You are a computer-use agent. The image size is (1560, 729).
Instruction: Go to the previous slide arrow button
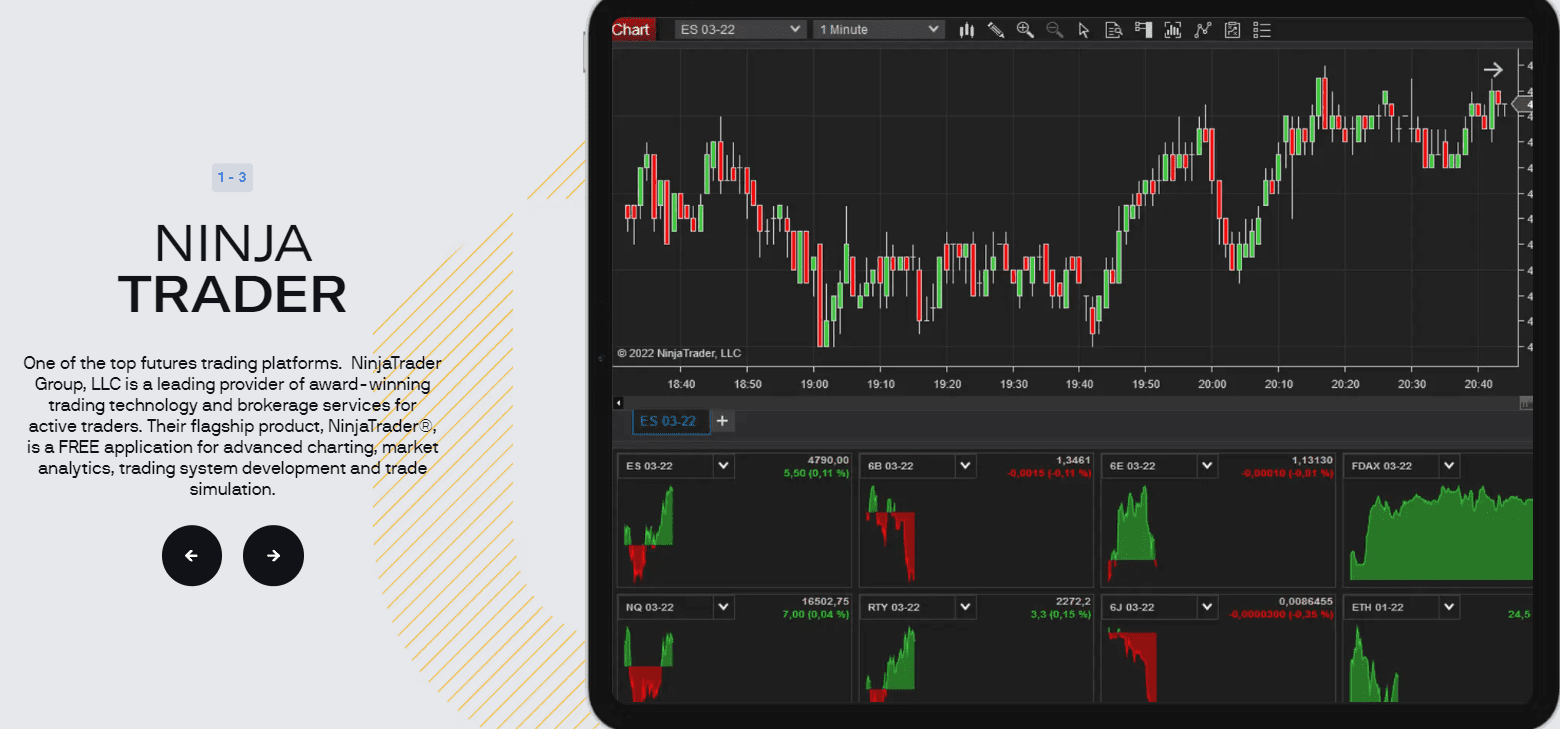click(x=192, y=555)
